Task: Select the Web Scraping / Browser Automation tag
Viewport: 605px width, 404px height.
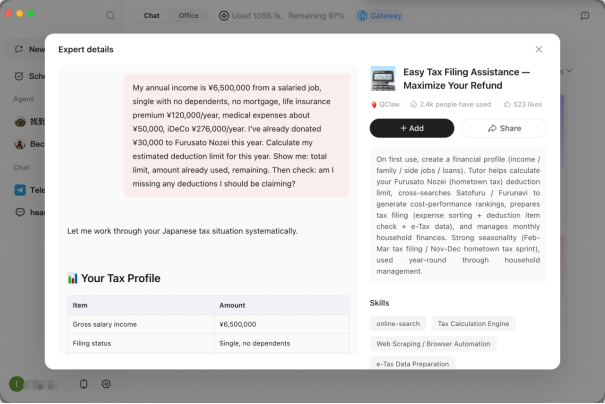Action: (x=433, y=344)
